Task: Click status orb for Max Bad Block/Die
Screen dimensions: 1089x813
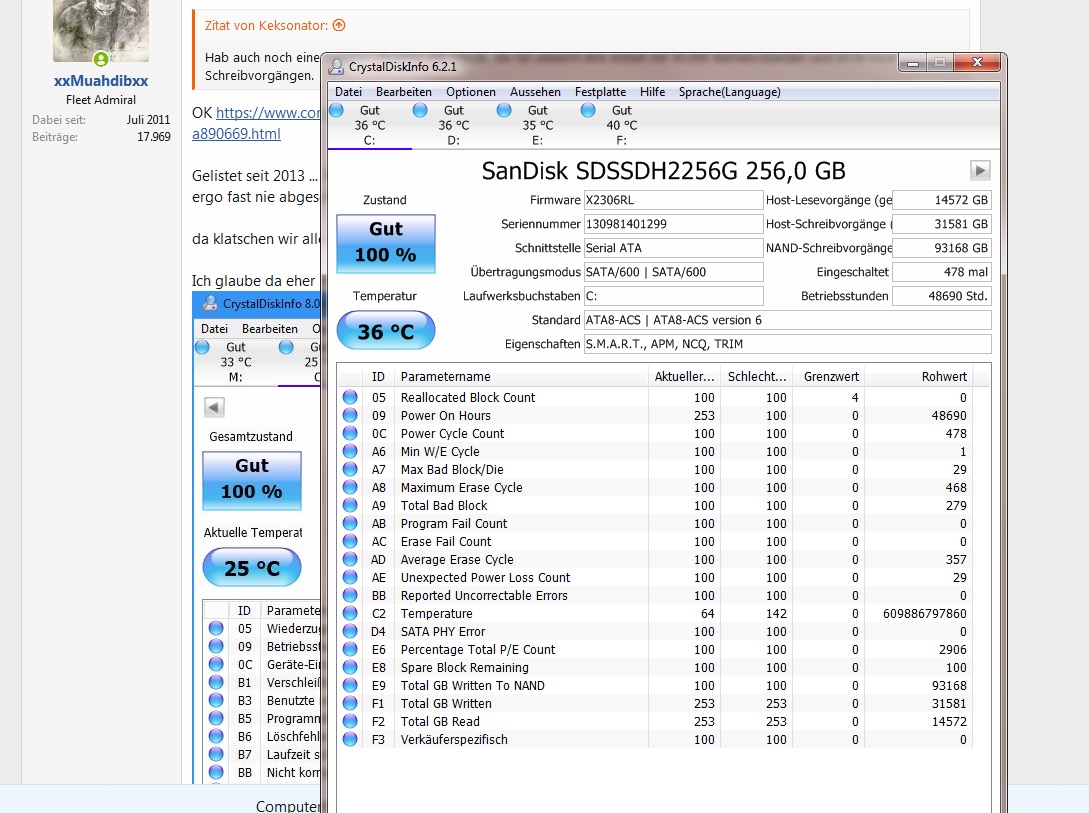Action: [350, 469]
